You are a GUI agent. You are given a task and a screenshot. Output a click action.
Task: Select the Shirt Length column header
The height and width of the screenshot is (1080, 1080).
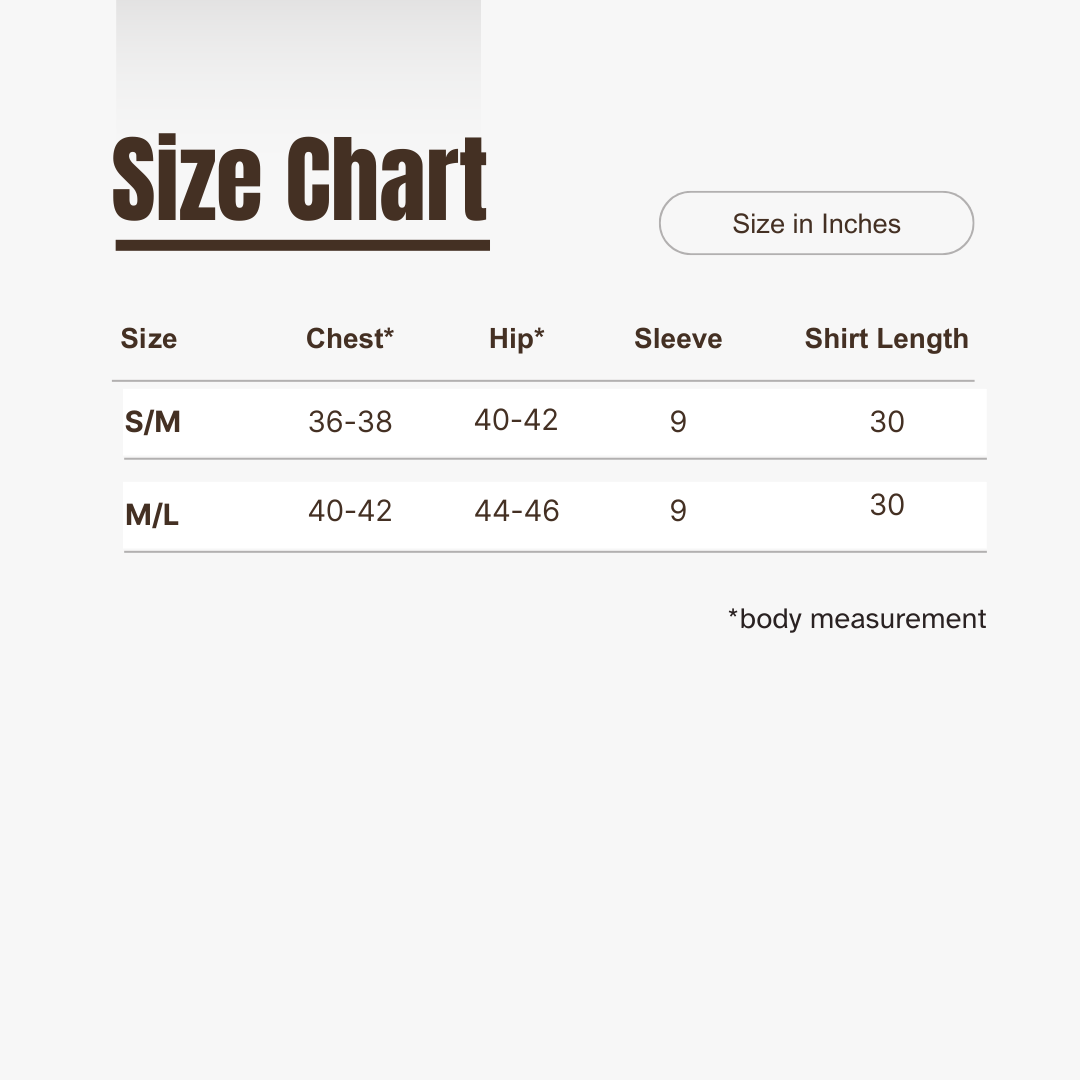click(x=886, y=339)
